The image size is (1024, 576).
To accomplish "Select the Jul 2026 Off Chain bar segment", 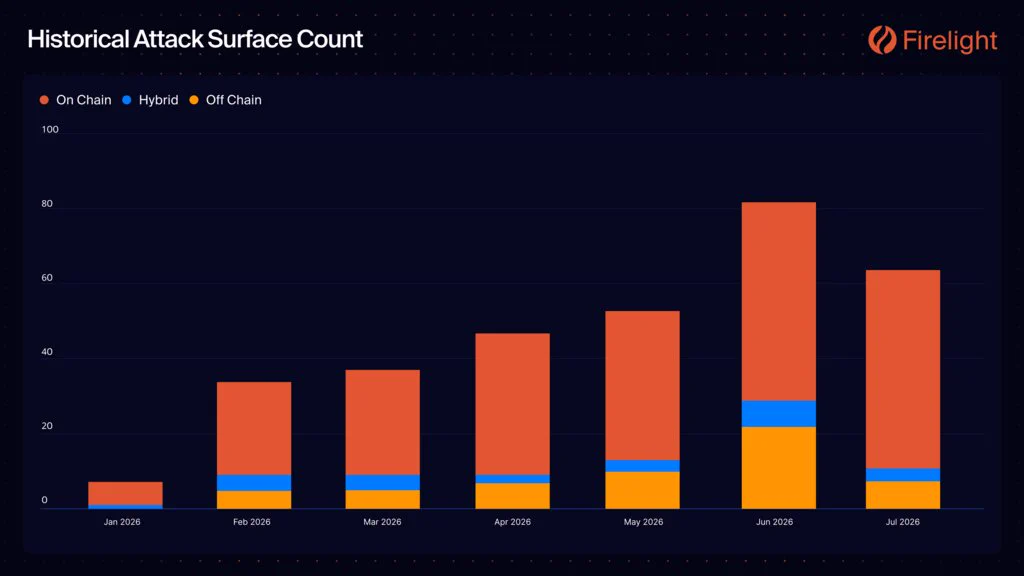I will click(903, 495).
